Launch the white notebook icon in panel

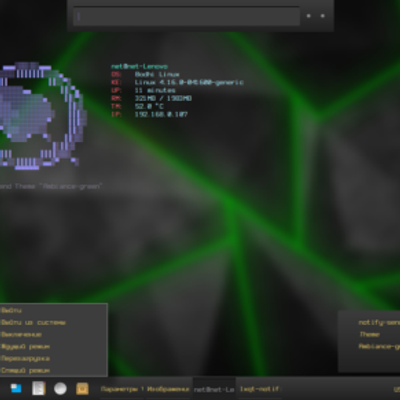coord(38,388)
